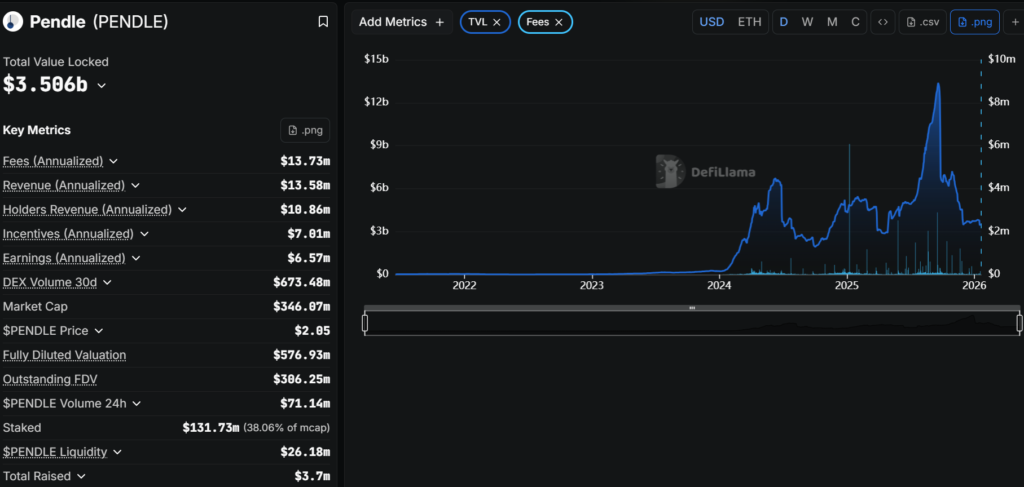Click the Fully Diluted Valuation label
The image size is (1024, 487).
64,355
